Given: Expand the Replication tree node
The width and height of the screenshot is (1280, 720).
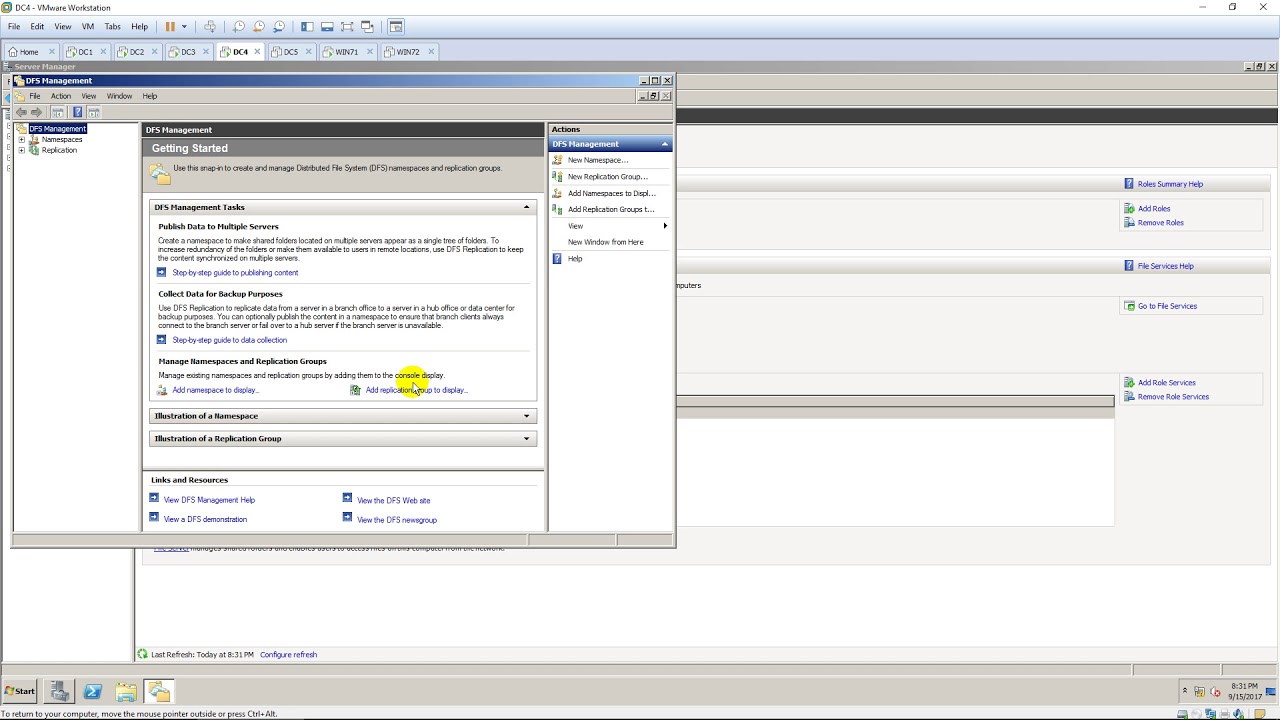Looking at the screenshot, I should pyautogui.click(x=22, y=150).
